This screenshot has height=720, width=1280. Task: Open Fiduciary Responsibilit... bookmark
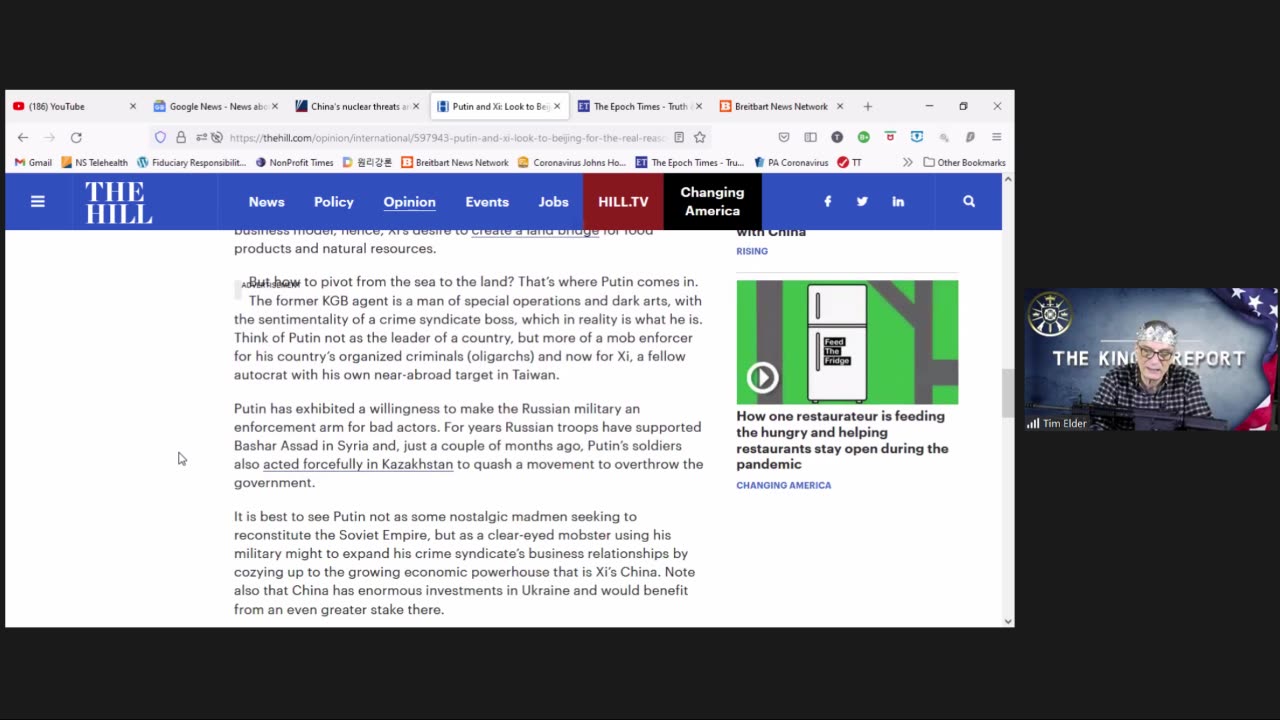(191, 162)
